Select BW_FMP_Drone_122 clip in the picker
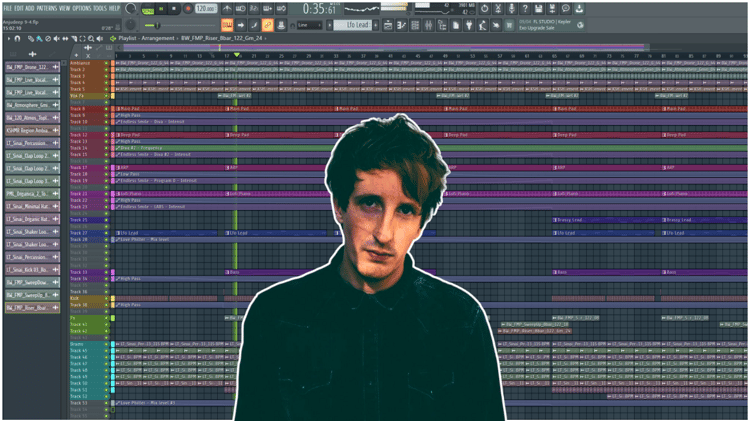Screen dimensions: 750x421 (x=32, y=67)
